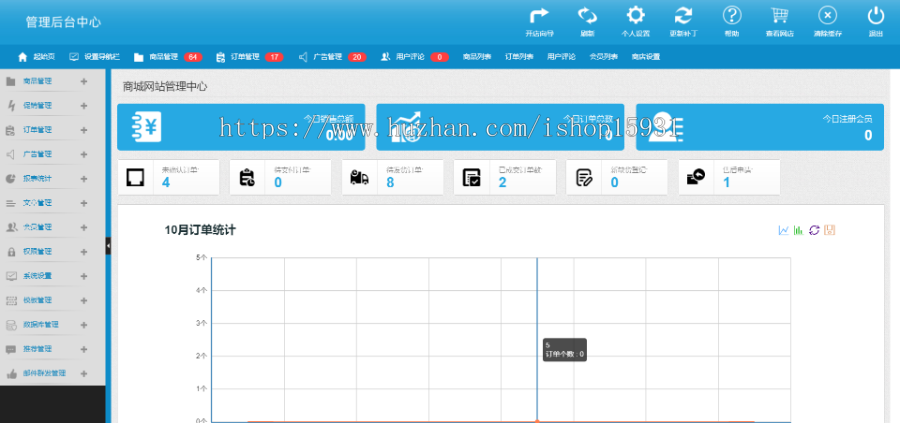900x423 pixels.
Task: Open the 待支付订单 tile with clipboard icon
Action: (280, 177)
